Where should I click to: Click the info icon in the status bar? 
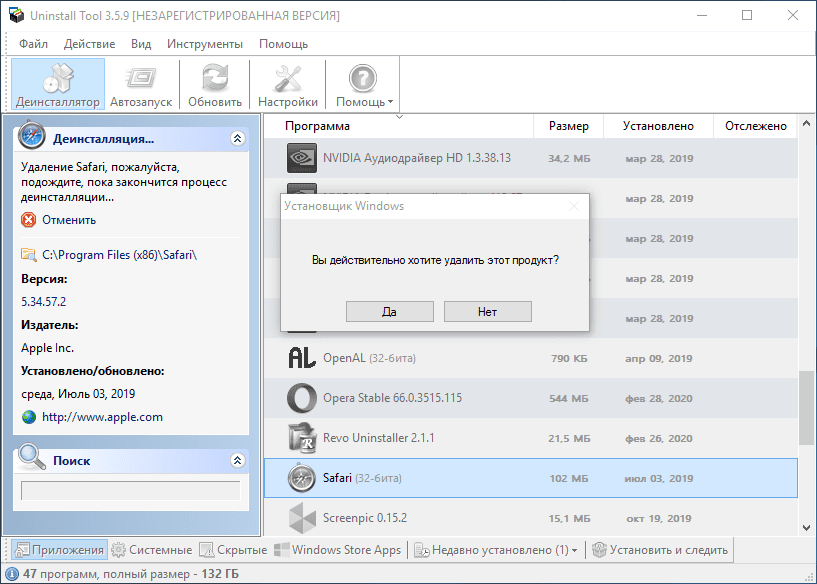tap(11, 574)
